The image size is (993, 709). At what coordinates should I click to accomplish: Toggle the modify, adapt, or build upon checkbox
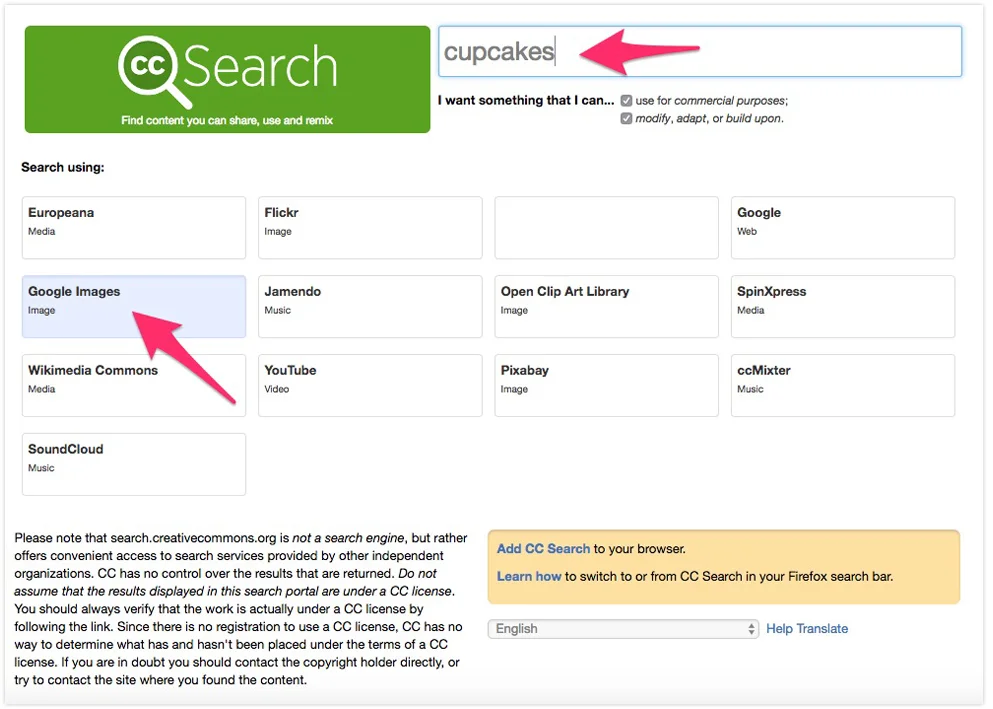click(626, 118)
